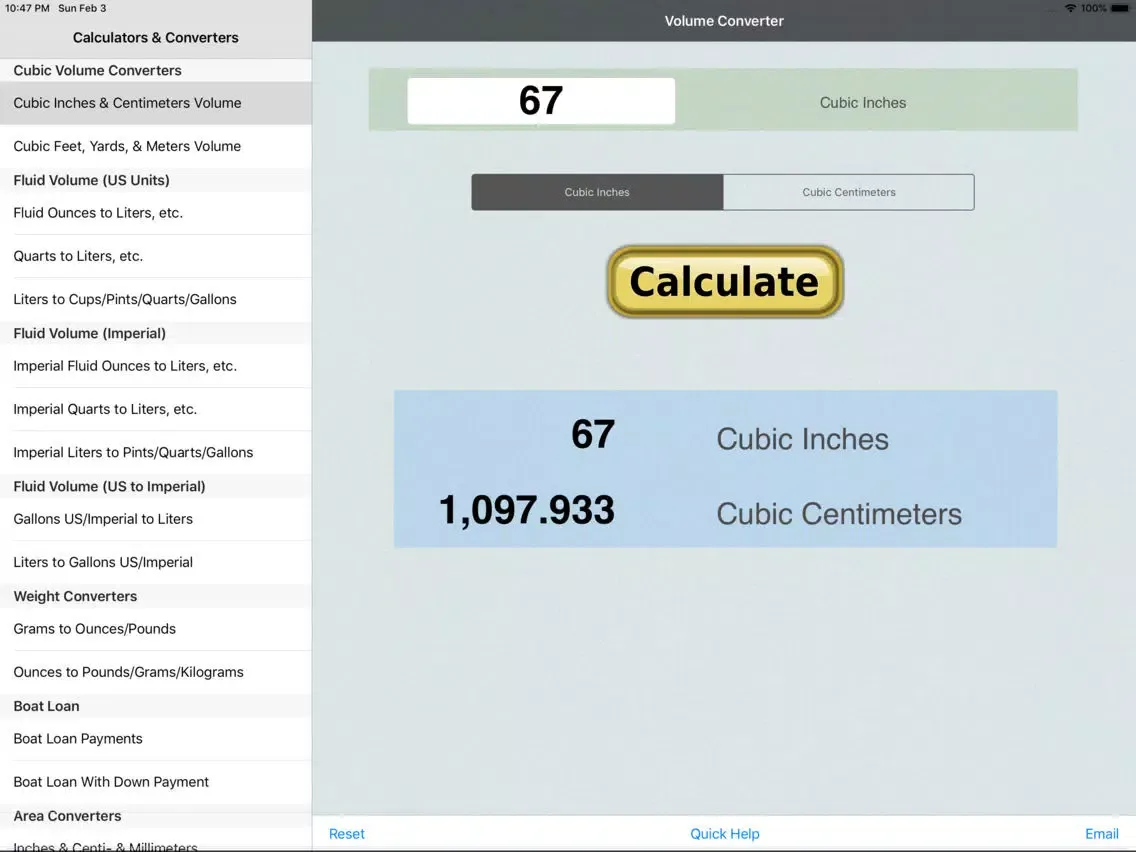This screenshot has height=852, width=1136.
Task: Open Grams to Ounces/Pounds converter
Action: coord(156,629)
